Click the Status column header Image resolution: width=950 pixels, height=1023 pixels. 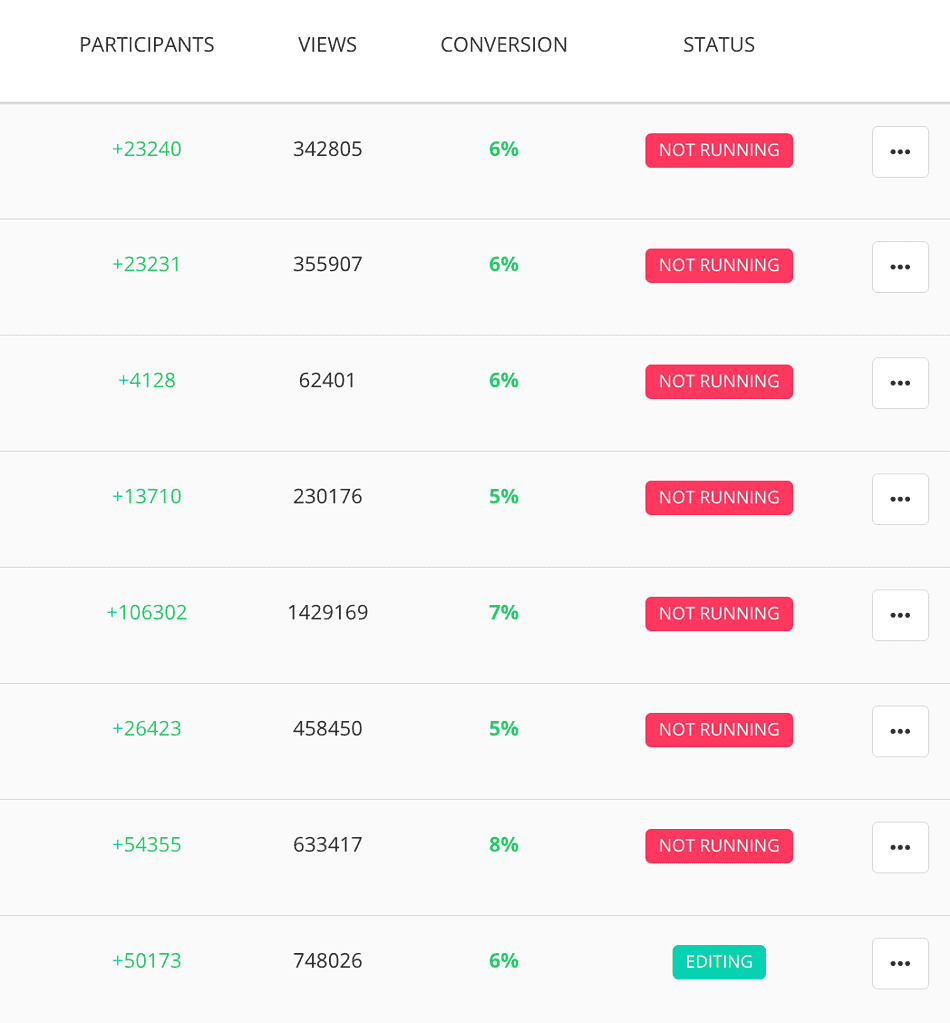point(719,45)
